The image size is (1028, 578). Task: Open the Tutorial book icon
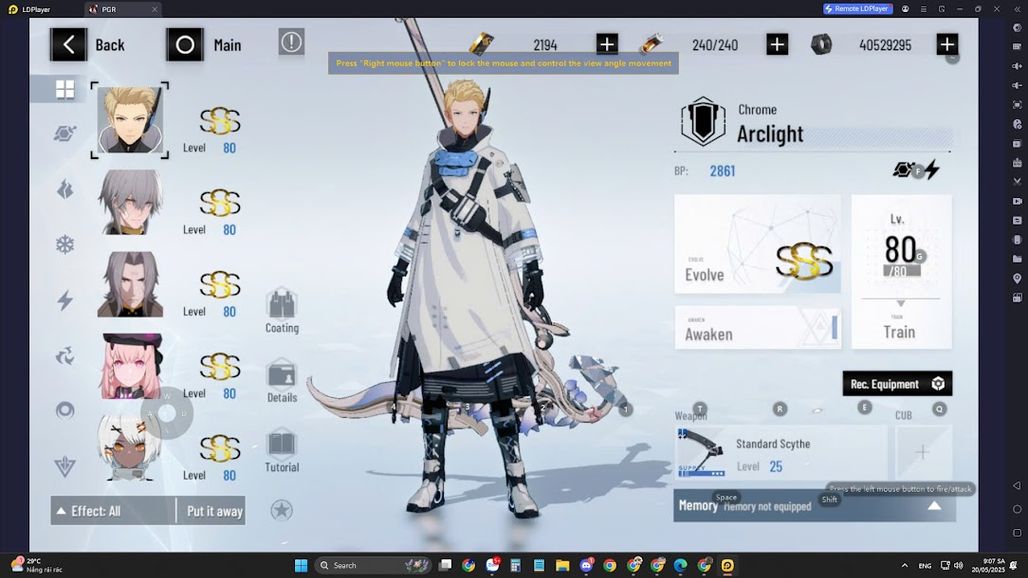[x=282, y=444]
